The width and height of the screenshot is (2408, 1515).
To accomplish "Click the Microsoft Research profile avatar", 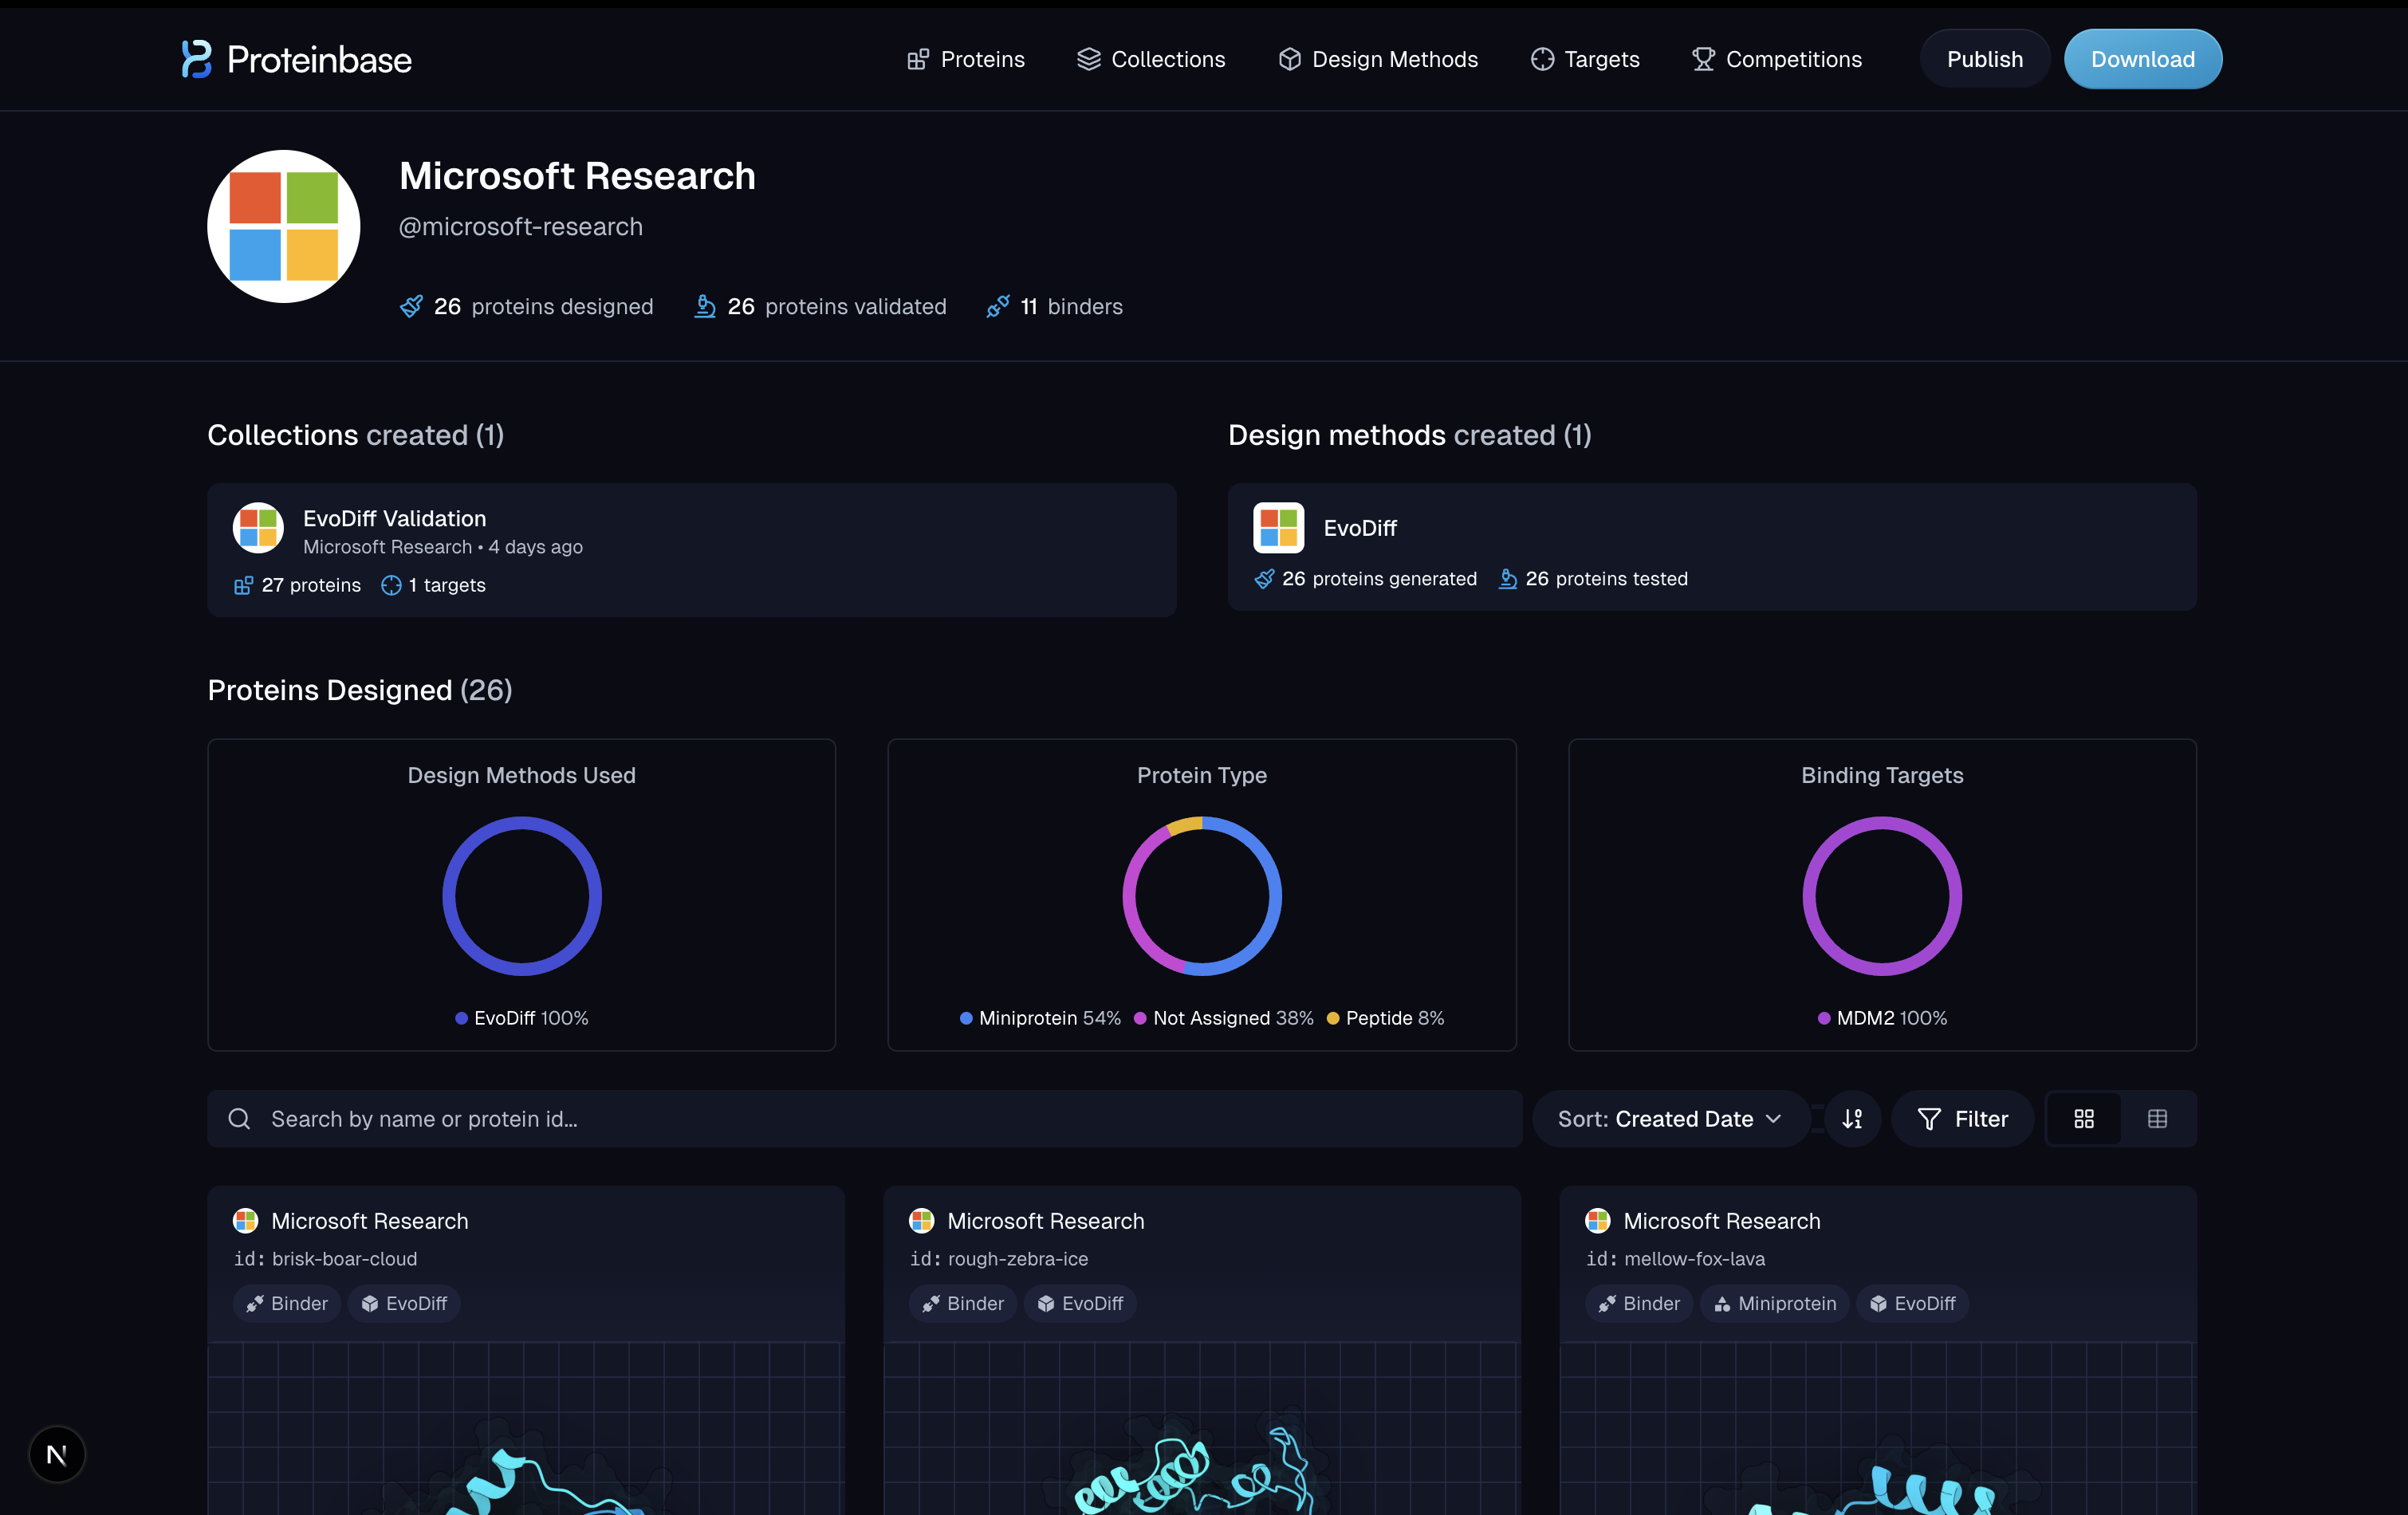I will pyautogui.click(x=284, y=226).
